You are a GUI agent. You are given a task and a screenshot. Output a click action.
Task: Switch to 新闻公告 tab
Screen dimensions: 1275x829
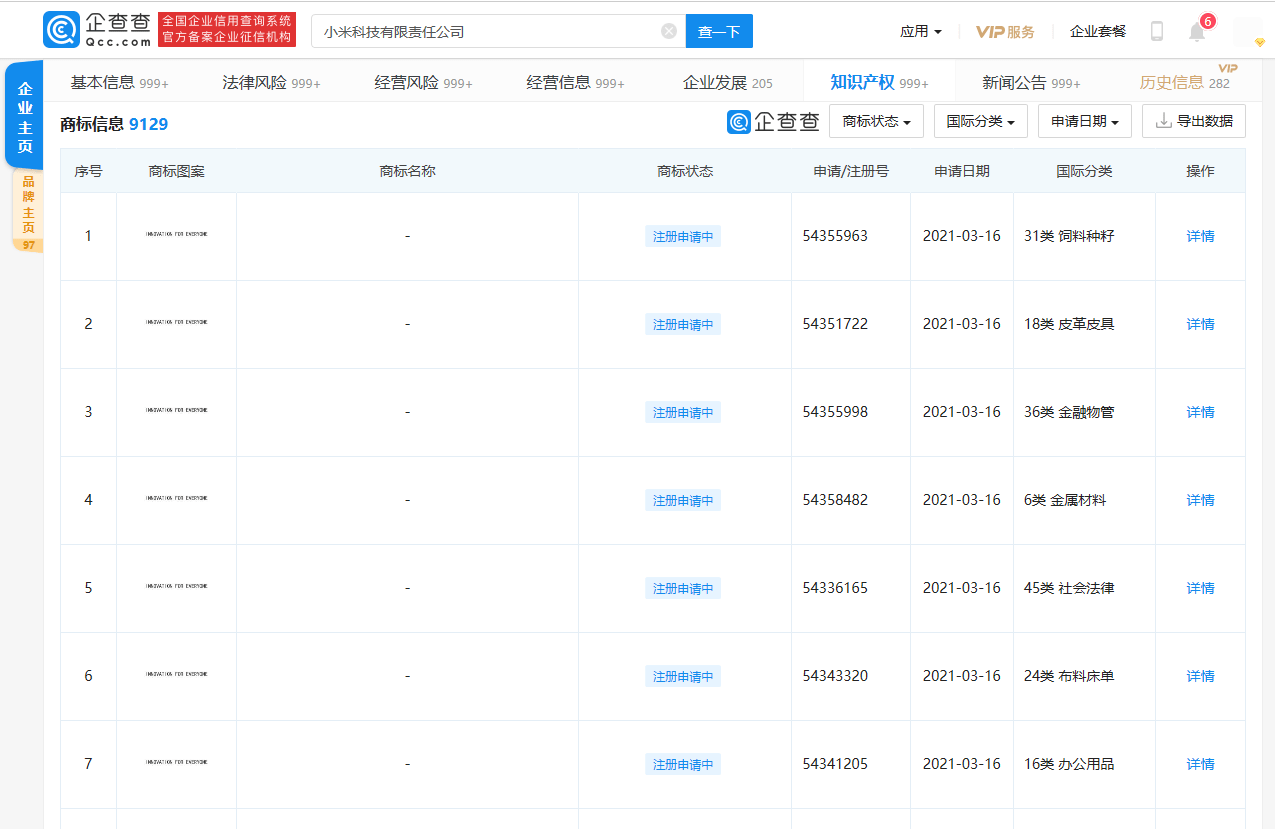(x=1031, y=82)
